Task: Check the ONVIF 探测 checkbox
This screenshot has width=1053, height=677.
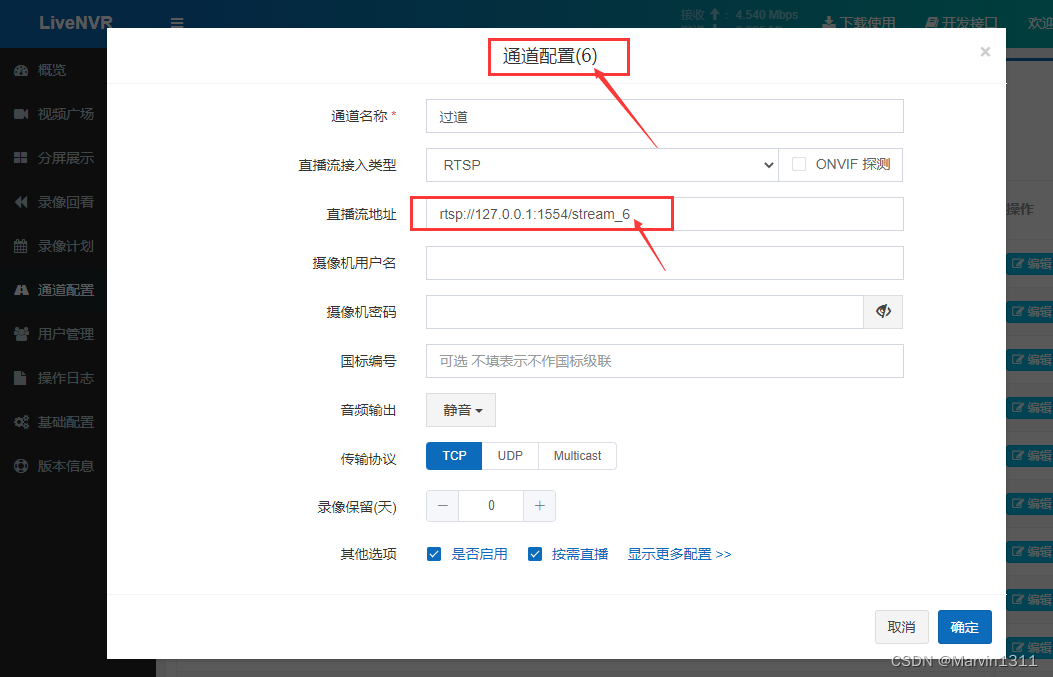Action: (x=798, y=165)
